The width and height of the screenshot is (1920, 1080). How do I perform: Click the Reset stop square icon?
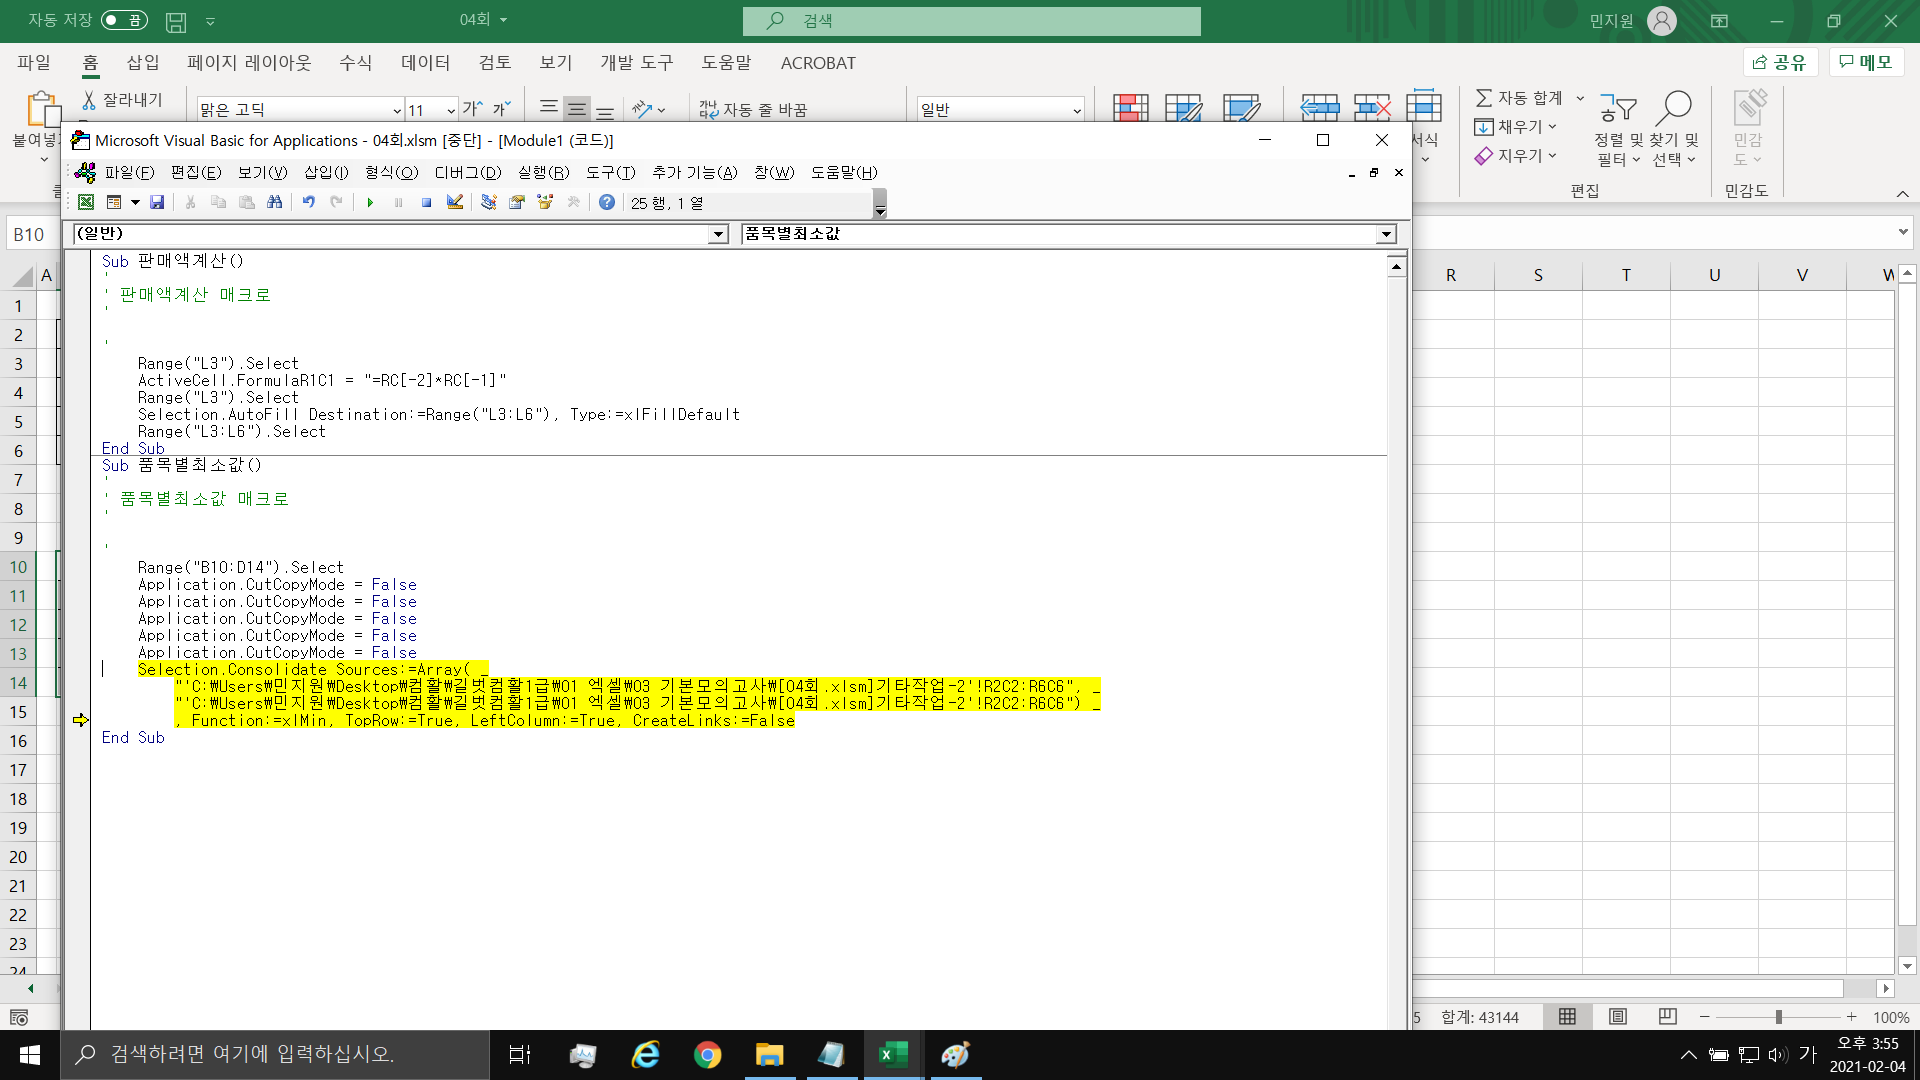click(x=426, y=202)
